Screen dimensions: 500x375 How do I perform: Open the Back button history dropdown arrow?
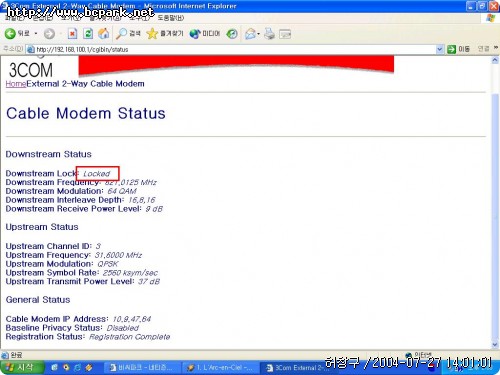click(36, 34)
